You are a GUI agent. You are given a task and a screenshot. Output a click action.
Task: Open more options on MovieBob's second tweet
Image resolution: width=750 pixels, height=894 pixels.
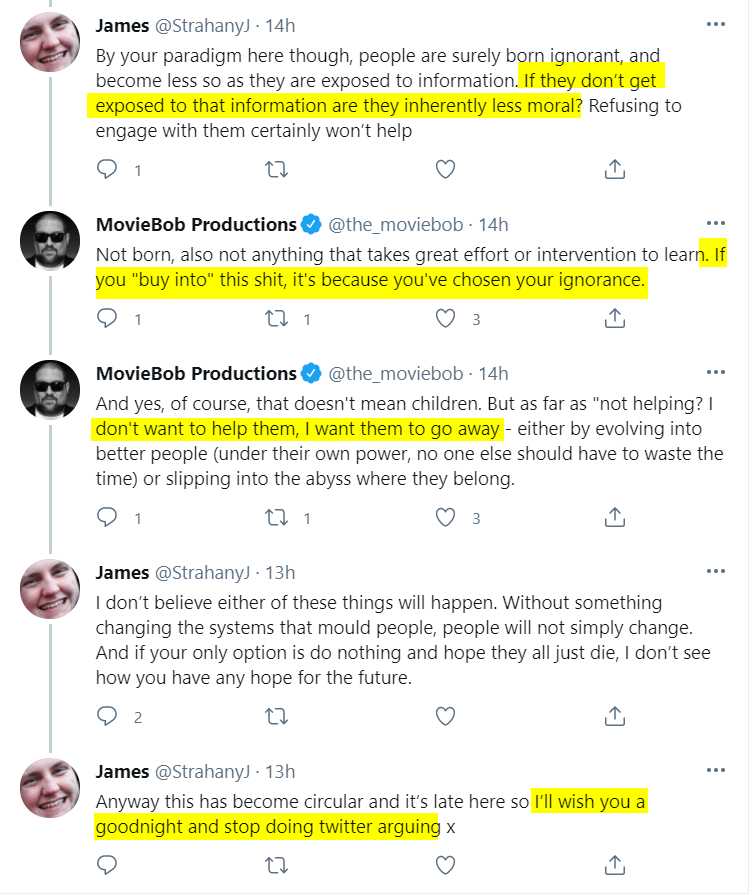(x=715, y=372)
